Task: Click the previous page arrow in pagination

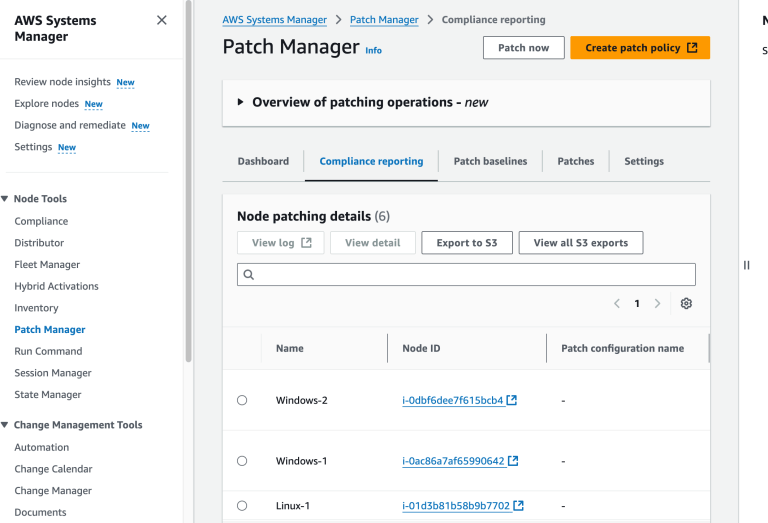Action: [617, 304]
